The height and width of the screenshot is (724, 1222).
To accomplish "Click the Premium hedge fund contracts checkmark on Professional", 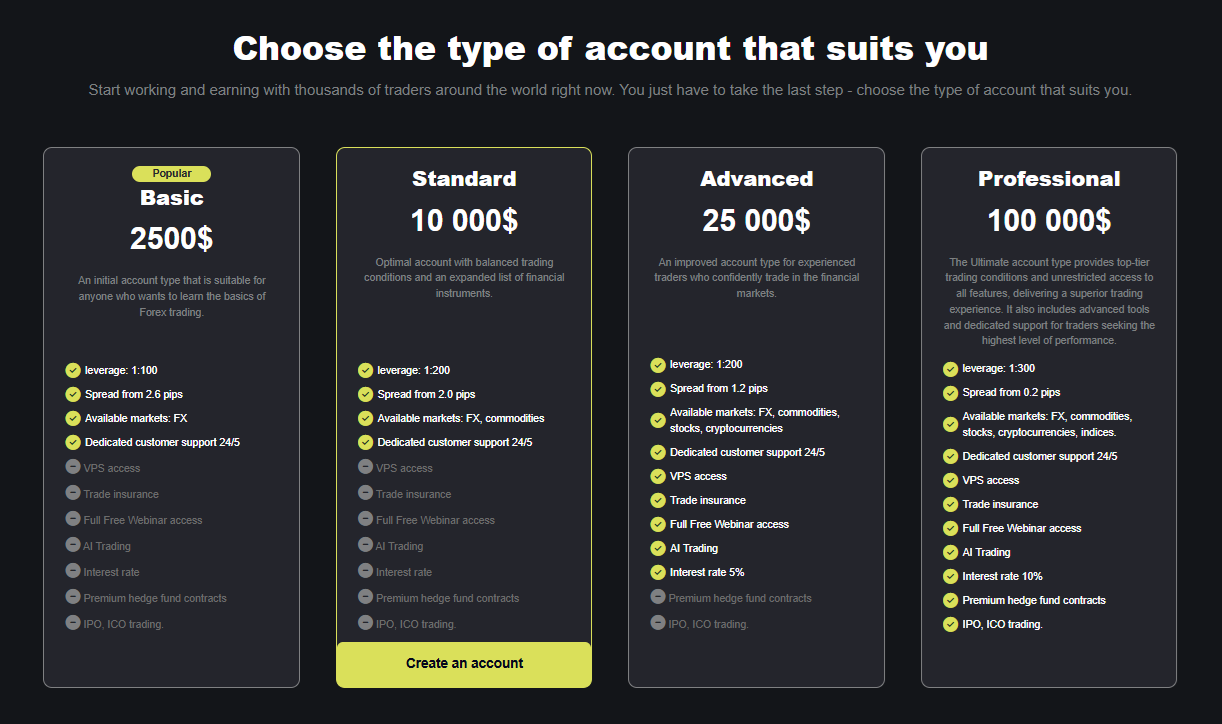I will (950, 600).
